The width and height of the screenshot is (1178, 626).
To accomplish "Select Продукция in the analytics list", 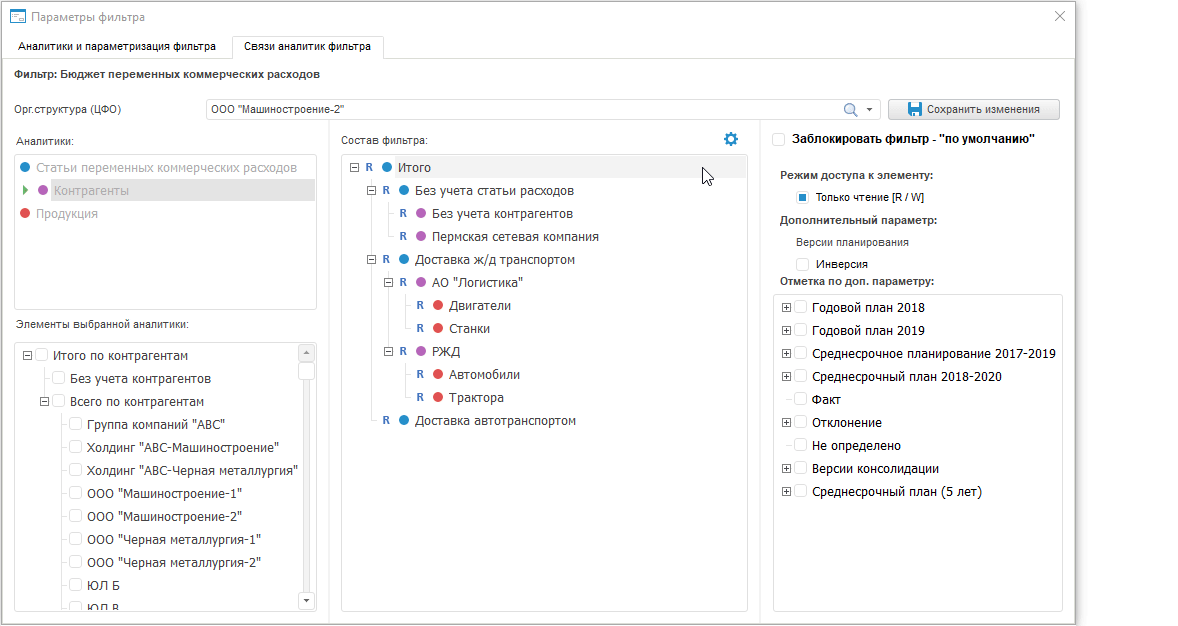I will coord(67,214).
